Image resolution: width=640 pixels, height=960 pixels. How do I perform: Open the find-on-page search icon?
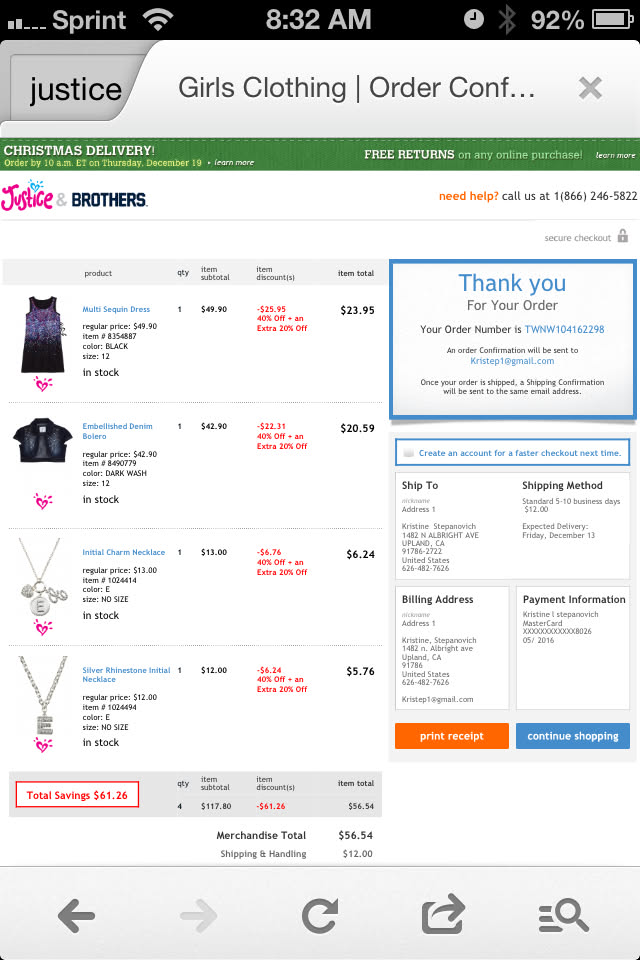coord(563,915)
